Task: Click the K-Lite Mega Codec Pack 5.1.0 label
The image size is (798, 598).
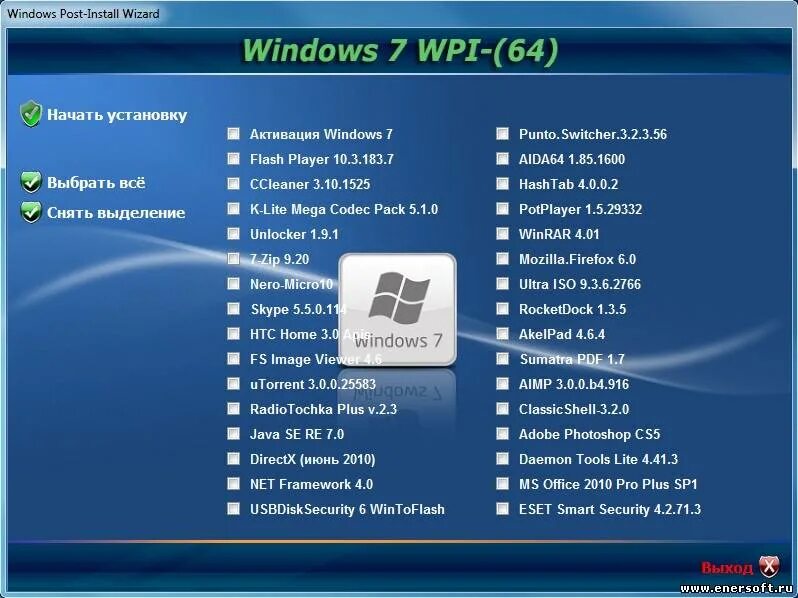Action: pos(344,209)
